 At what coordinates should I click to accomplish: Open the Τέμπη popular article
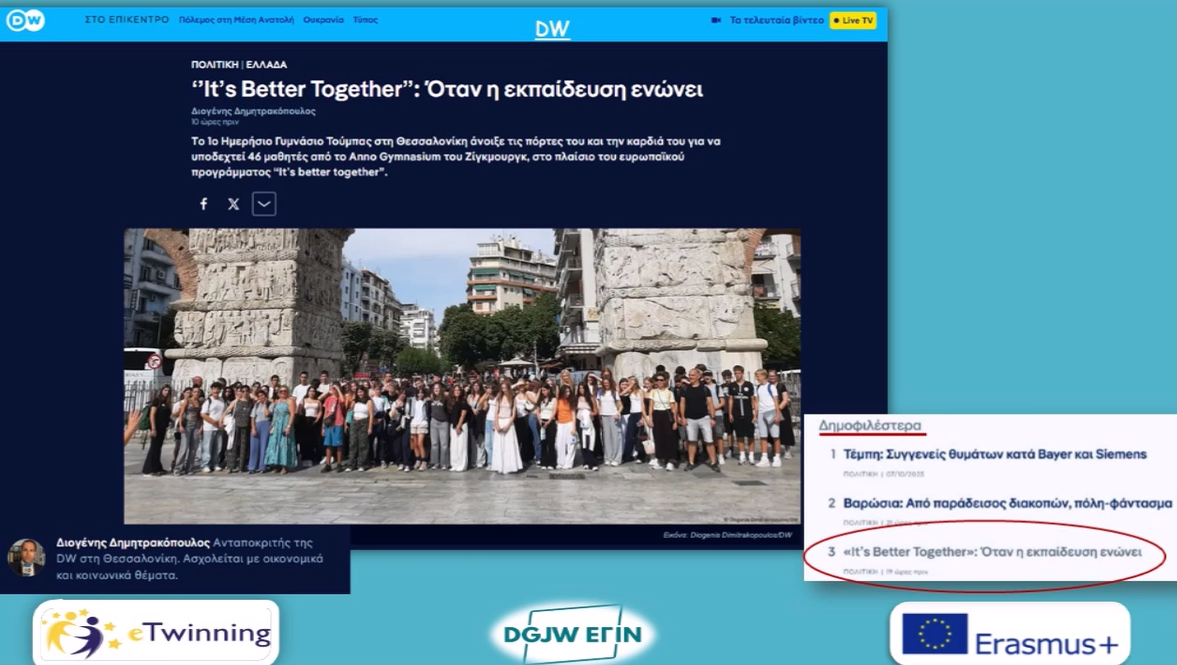(994, 454)
